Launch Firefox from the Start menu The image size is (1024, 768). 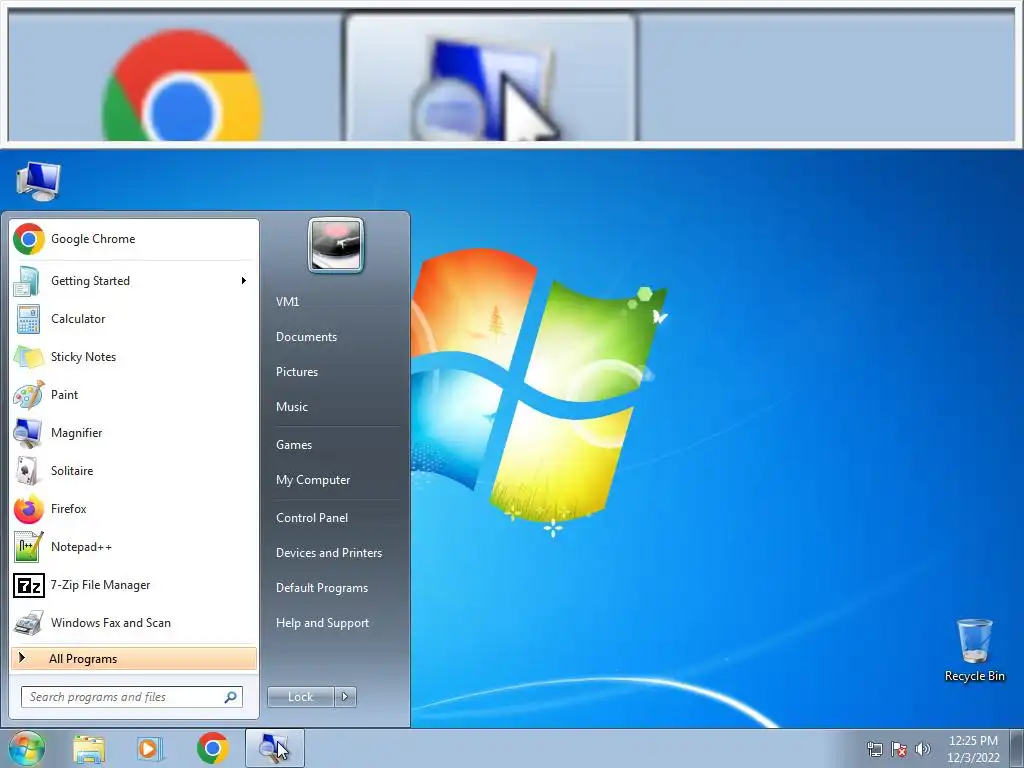click(x=134, y=509)
